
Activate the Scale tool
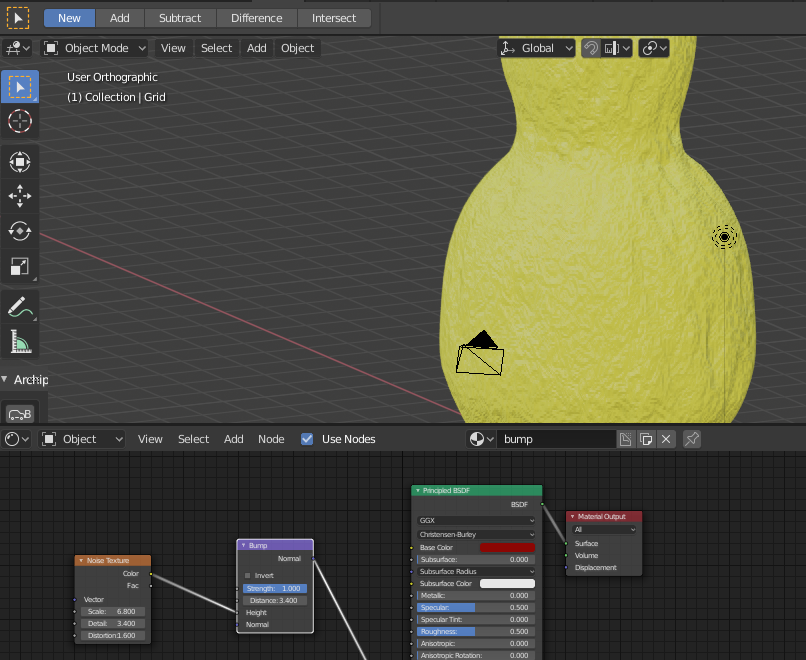[x=20, y=266]
